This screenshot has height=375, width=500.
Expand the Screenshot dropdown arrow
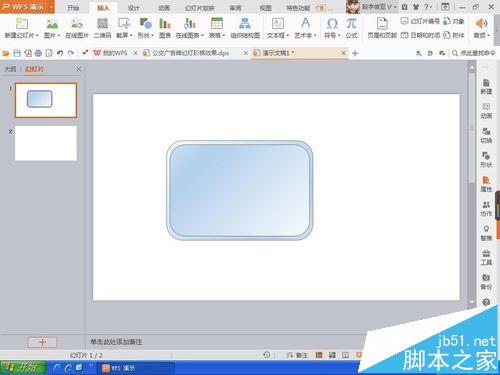click(131, 35)
